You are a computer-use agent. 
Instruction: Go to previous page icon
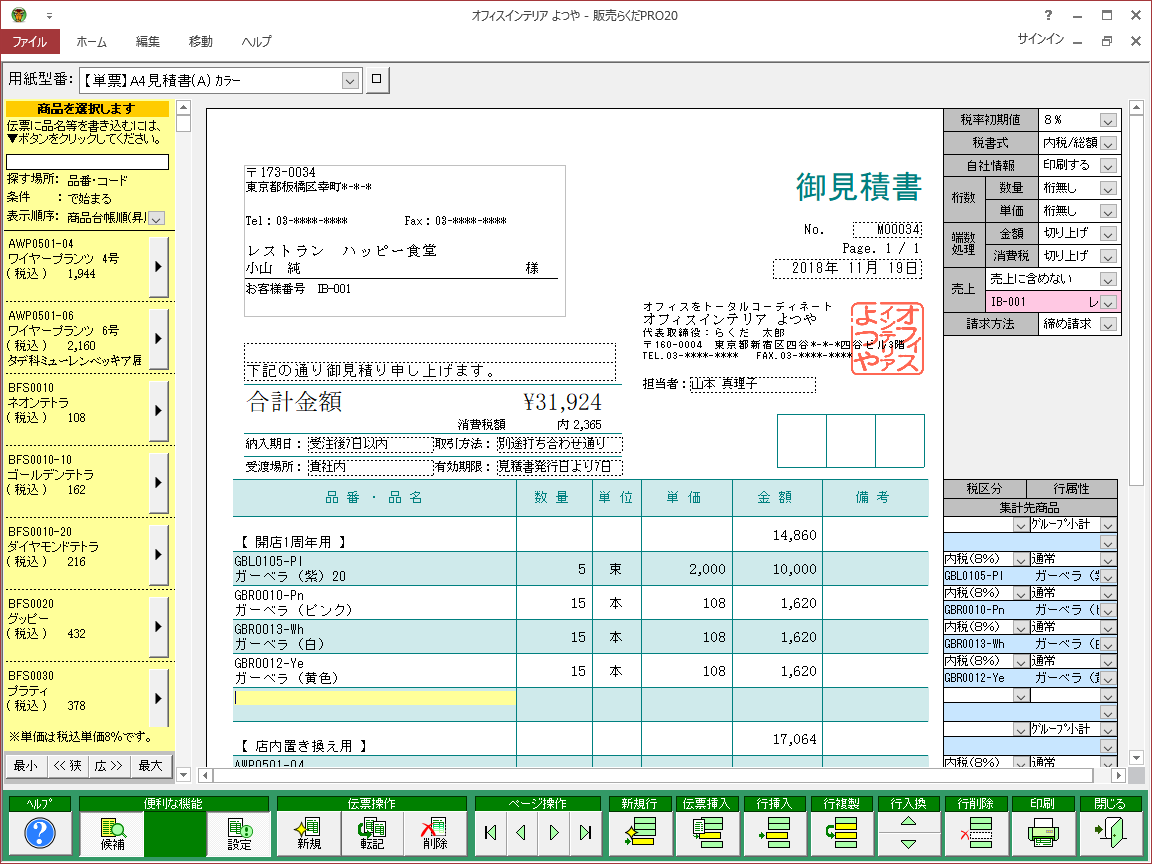click(x=522, y=832)
